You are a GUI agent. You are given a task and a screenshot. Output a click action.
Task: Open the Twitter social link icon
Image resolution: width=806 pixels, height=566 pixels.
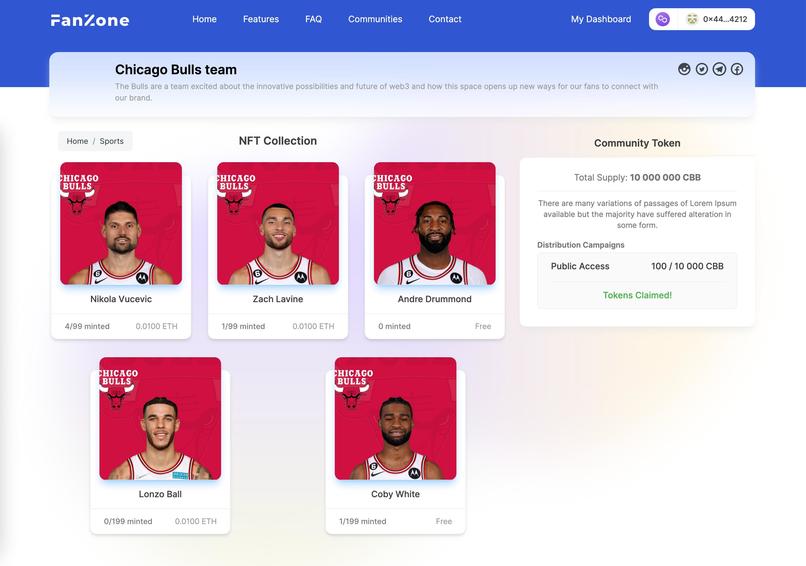point(702,69)
